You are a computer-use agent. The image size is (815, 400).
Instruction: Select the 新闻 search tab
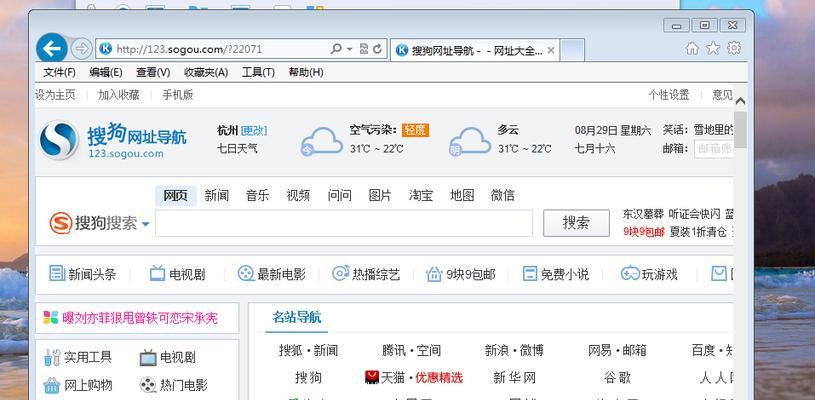[216, 196]
